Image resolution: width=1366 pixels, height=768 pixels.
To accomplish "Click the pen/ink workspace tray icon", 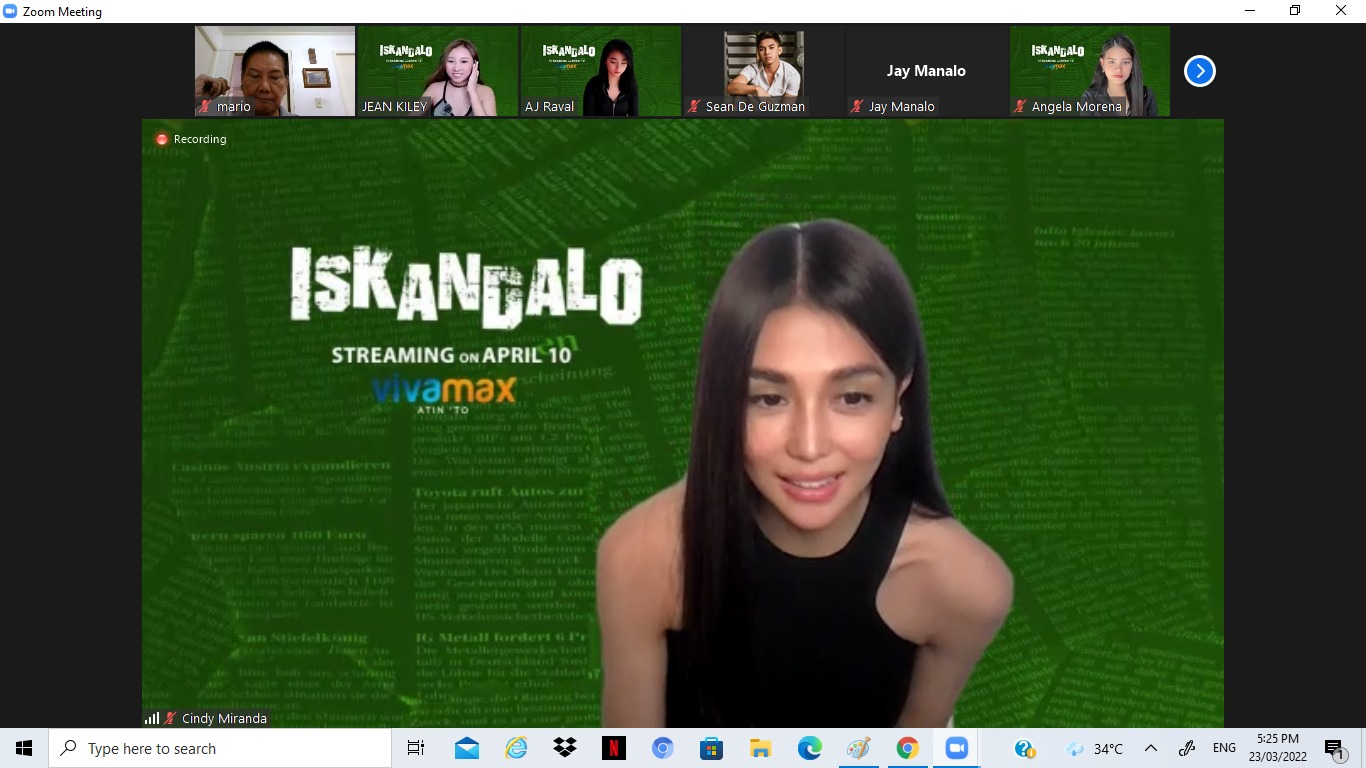I will (1187, 748).
